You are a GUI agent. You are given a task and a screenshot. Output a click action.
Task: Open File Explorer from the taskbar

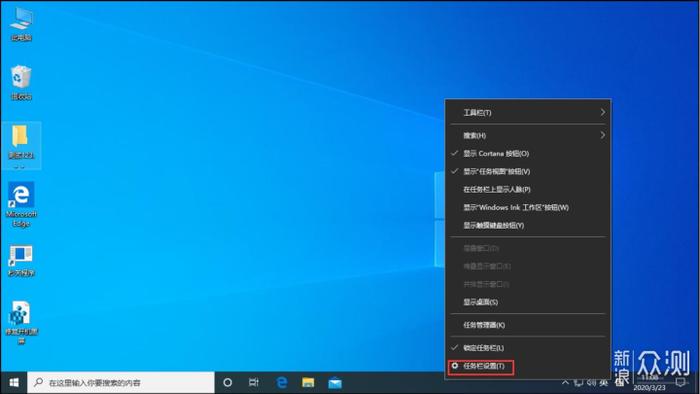click(308, 382)
